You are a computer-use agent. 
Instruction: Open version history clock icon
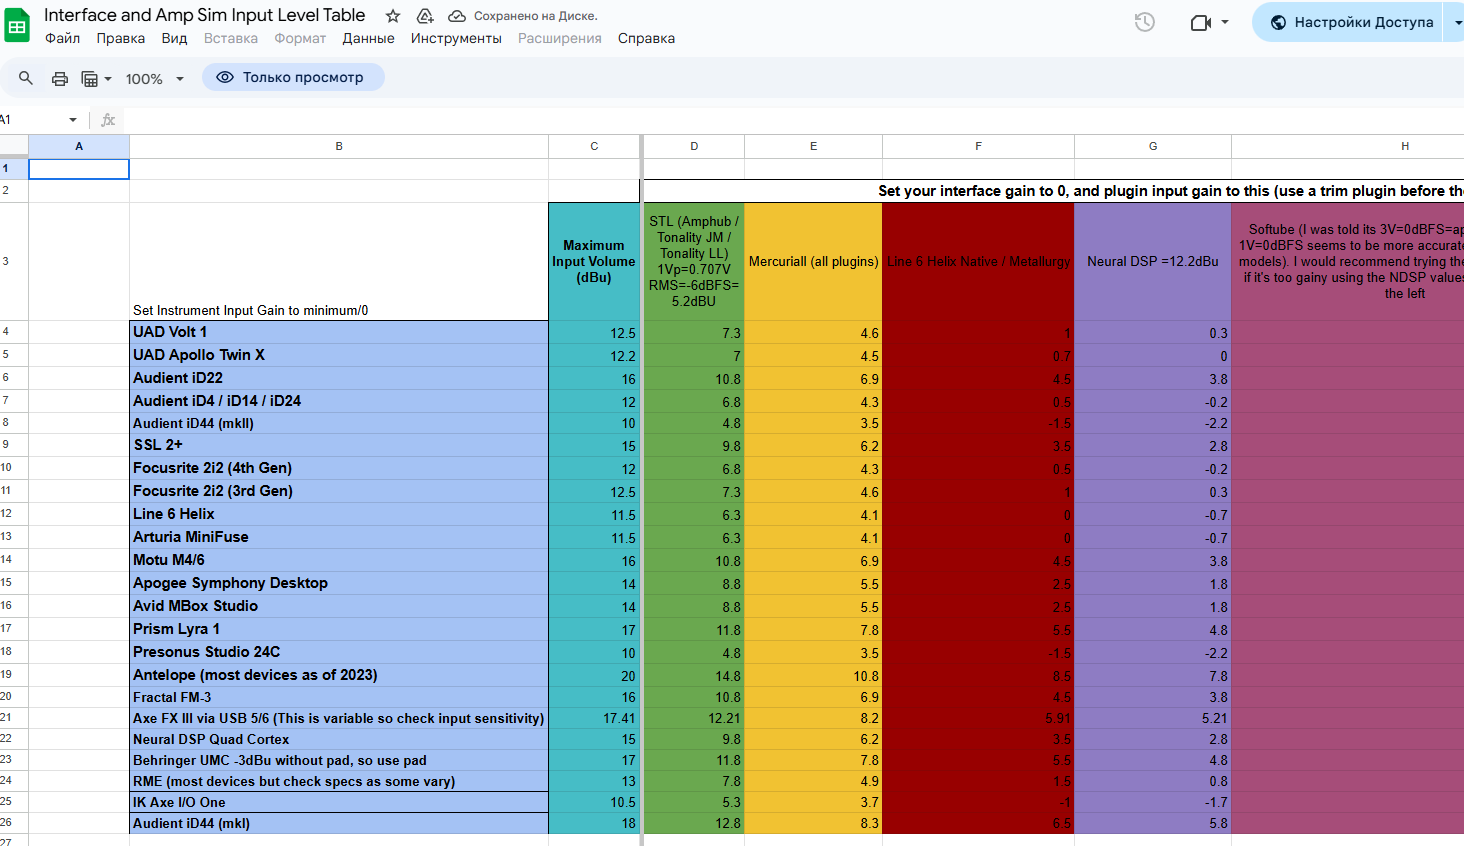pos(1145,22)
